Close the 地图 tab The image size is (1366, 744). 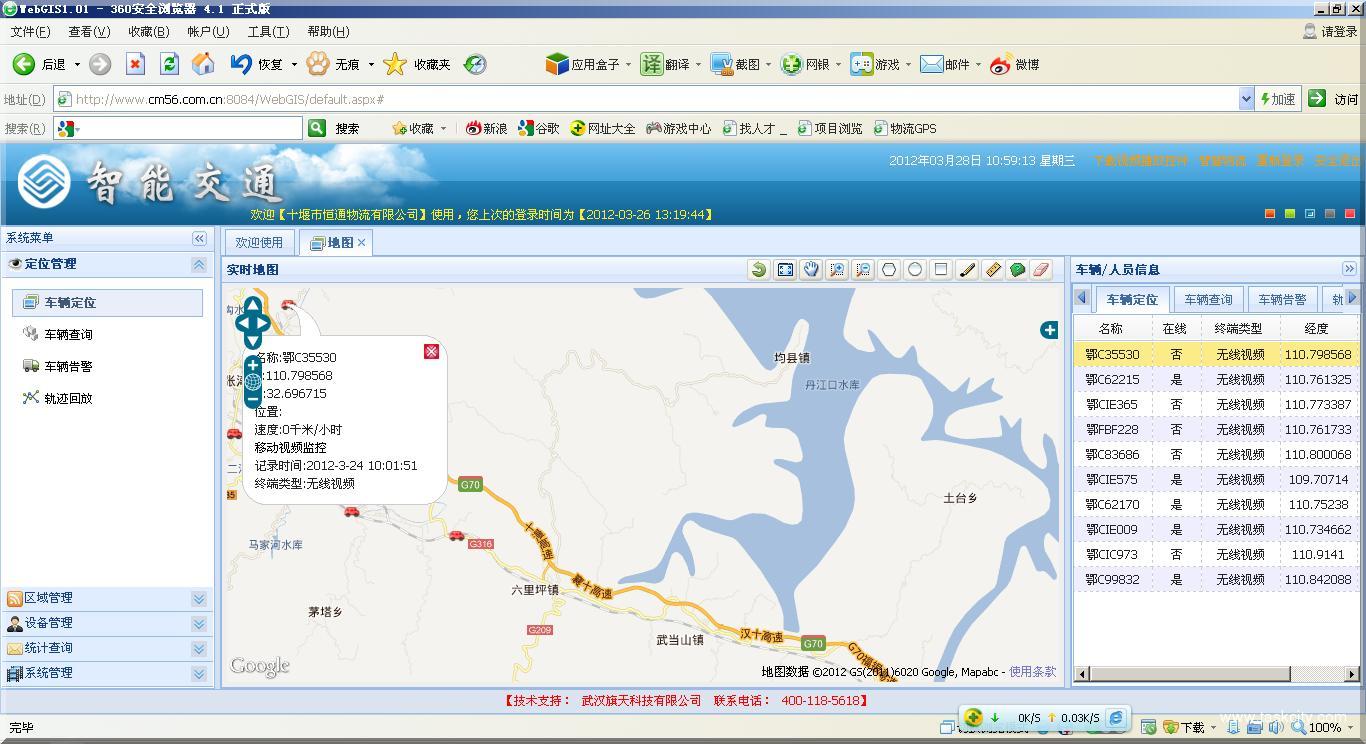coord(362,242)
